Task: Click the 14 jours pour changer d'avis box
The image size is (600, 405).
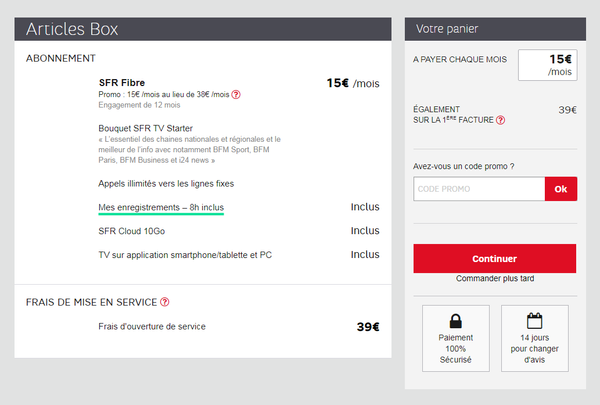Action: 535,338
